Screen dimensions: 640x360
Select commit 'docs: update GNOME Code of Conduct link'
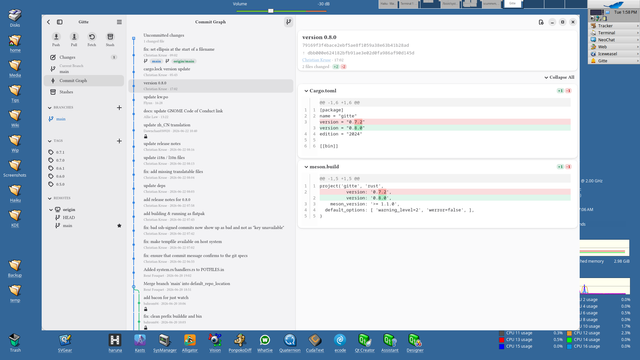pos(211,113)
